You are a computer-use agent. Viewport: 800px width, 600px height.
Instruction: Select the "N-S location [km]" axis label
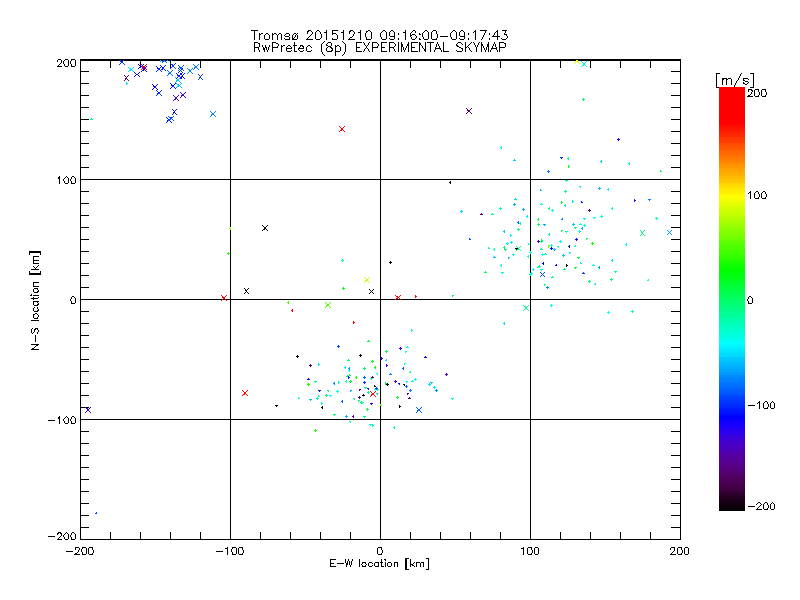[35, 300]
